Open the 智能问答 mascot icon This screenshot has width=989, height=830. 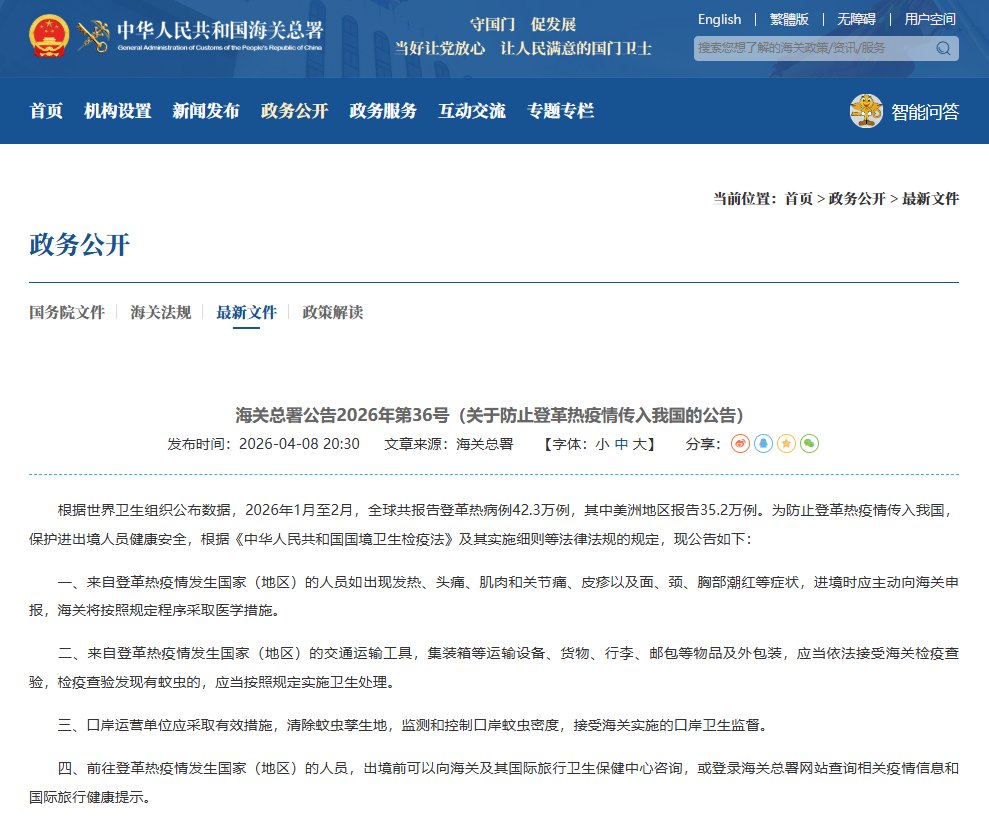(866, 111)
